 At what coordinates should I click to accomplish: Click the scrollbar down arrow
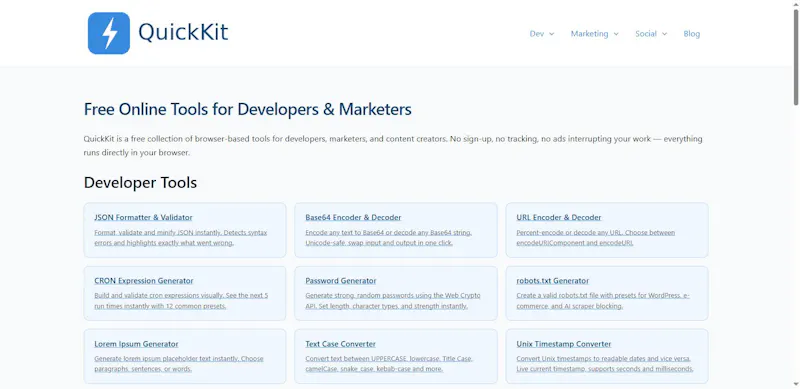point(795,385)
